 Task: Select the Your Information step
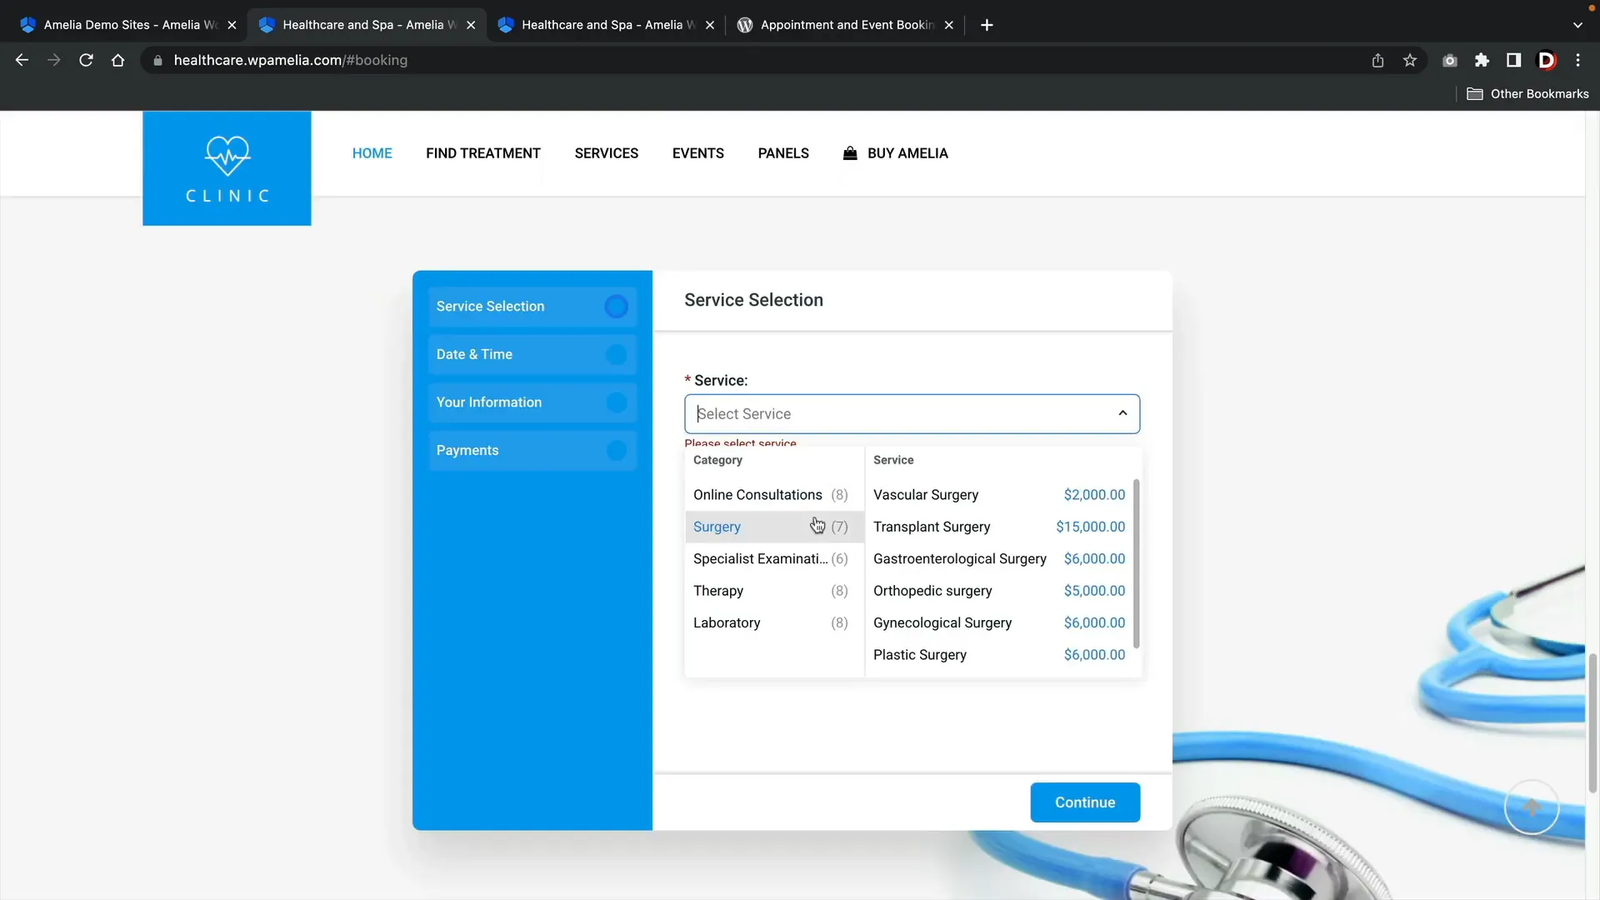pos(532,402)
